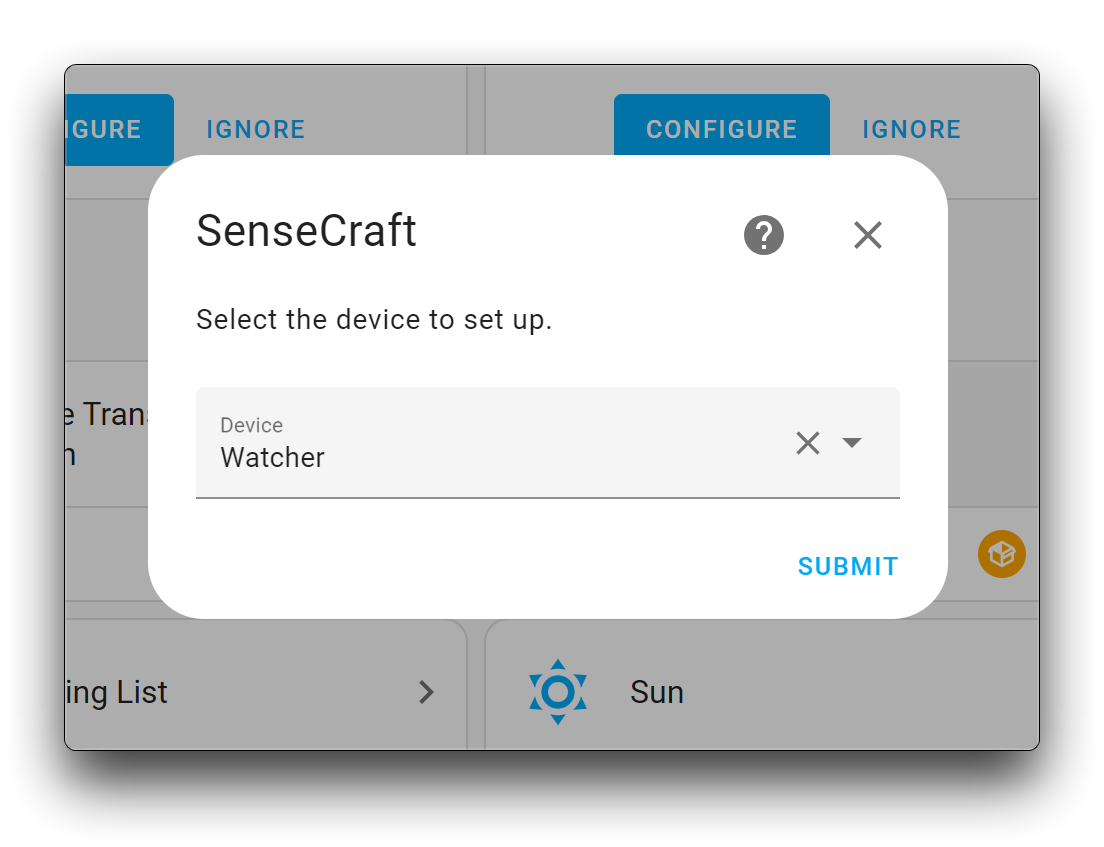Open the Sun integration card label

click(656, 692)
